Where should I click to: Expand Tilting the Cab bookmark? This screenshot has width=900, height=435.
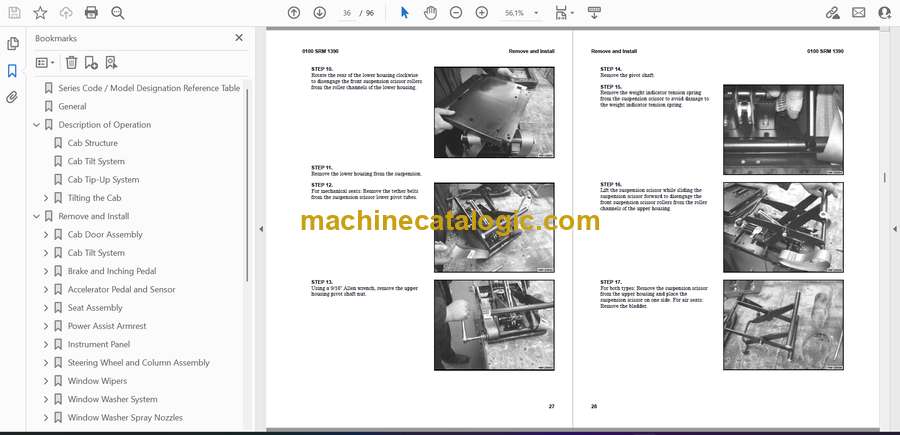(46, 198)
